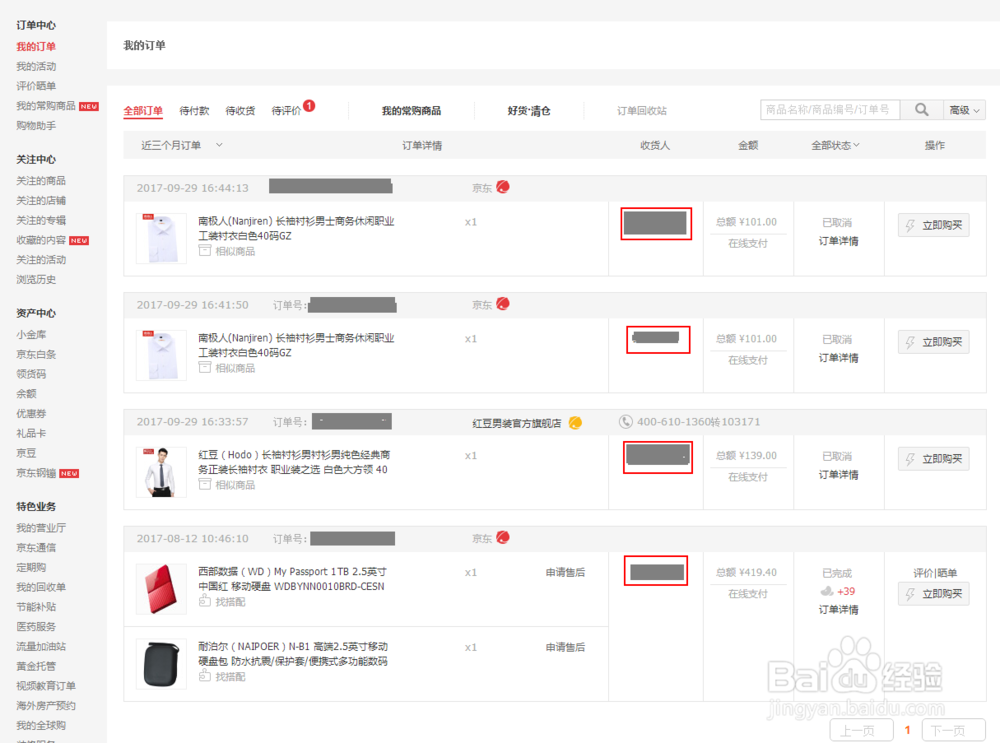Click 相似商品 icon in the 16:44:13 order
This screenshot has width=1000, height=743.
205,251
